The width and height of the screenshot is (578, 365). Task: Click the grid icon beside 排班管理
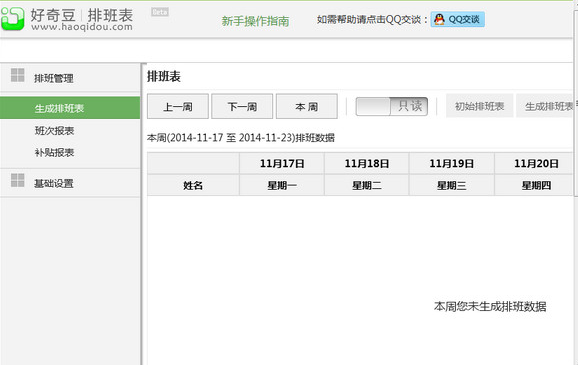[x=18, y=75]
